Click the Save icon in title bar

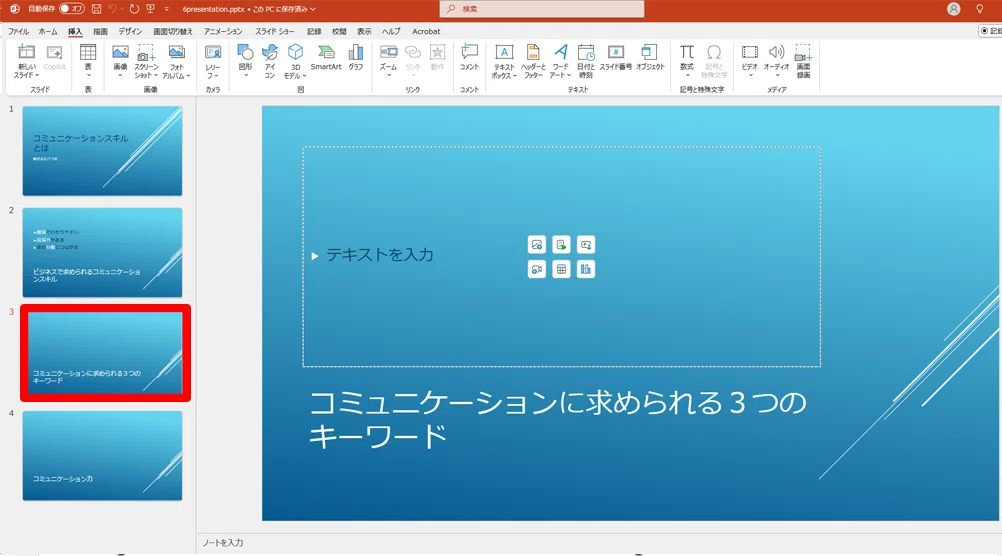pyautogui.click(x=96, y=9)
